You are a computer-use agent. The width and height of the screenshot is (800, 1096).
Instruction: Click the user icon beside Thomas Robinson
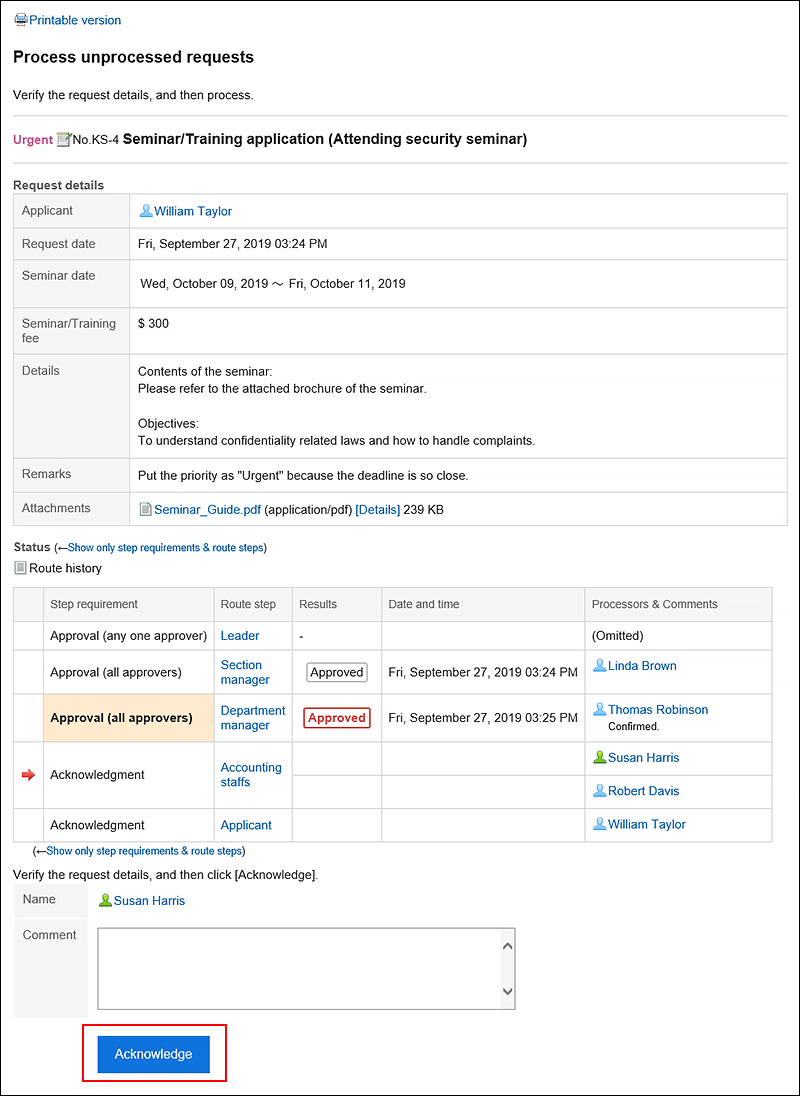tap(599, 709)
